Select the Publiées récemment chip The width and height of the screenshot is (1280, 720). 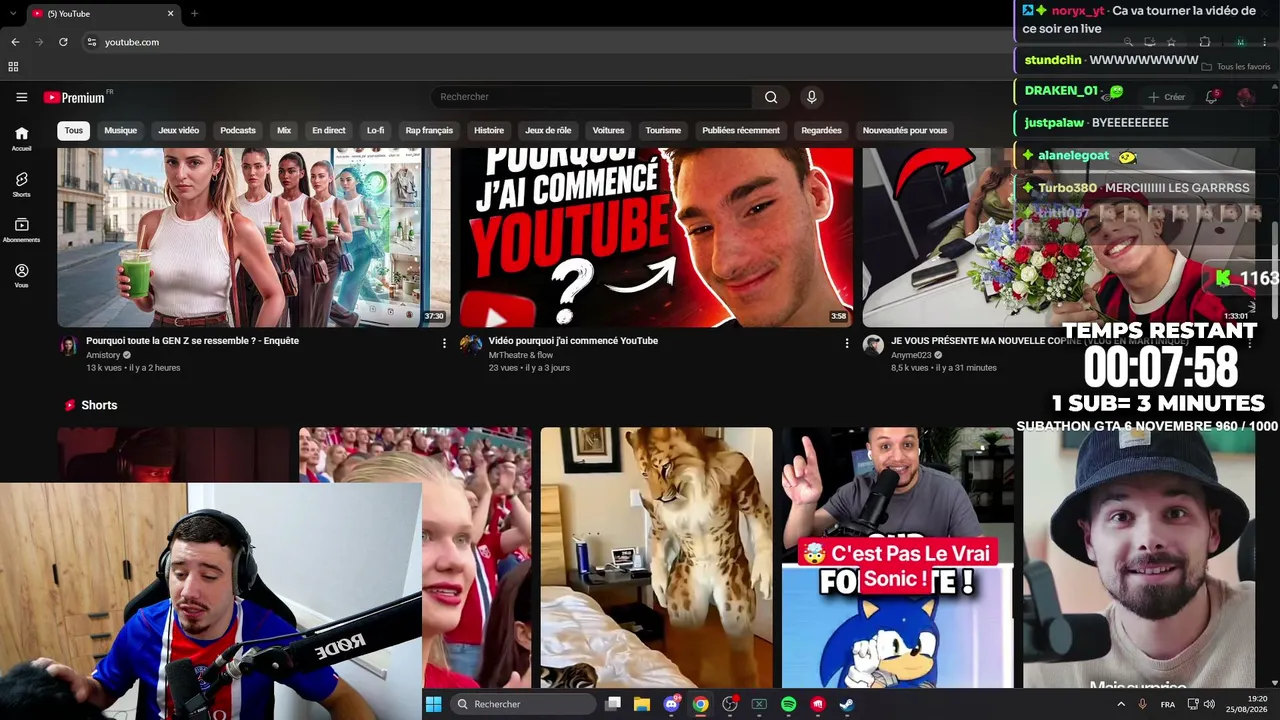(x=741, y=130)
